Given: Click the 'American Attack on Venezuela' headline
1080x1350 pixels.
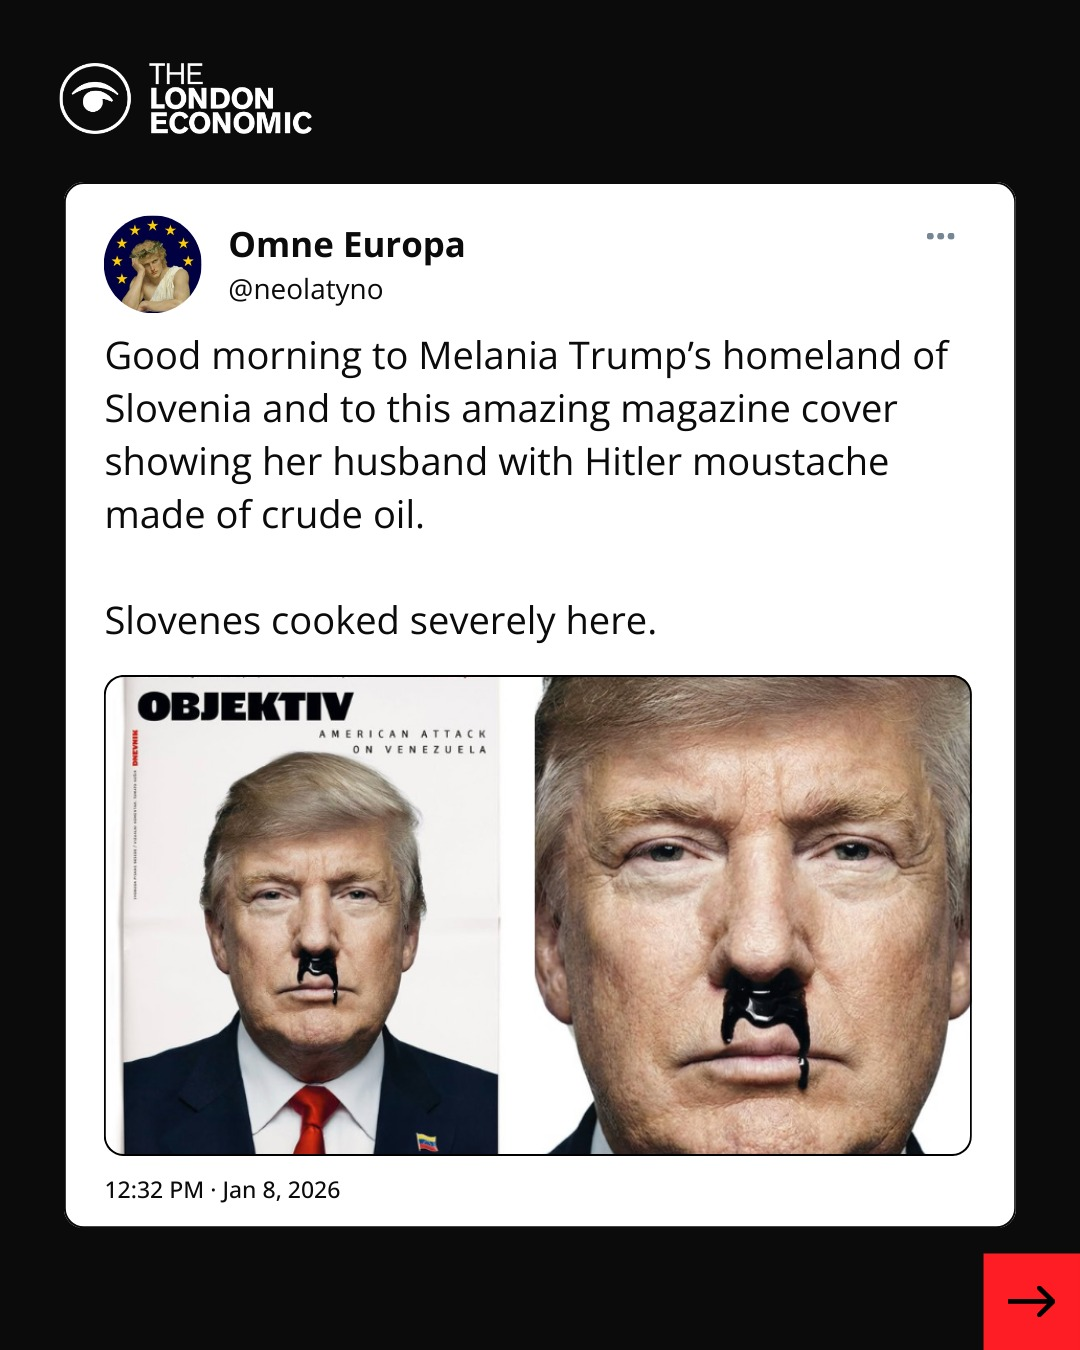Looking at the screenshot, I should (x=403, y=741).
